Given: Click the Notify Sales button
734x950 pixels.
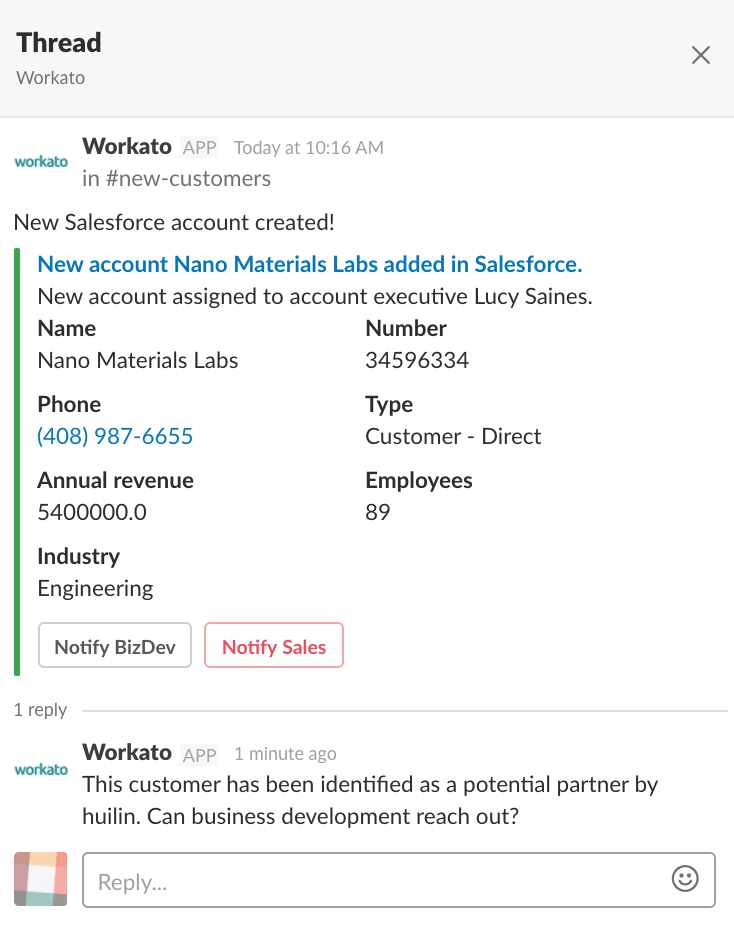Looking at the screenshot, I should tap(273, 645).
